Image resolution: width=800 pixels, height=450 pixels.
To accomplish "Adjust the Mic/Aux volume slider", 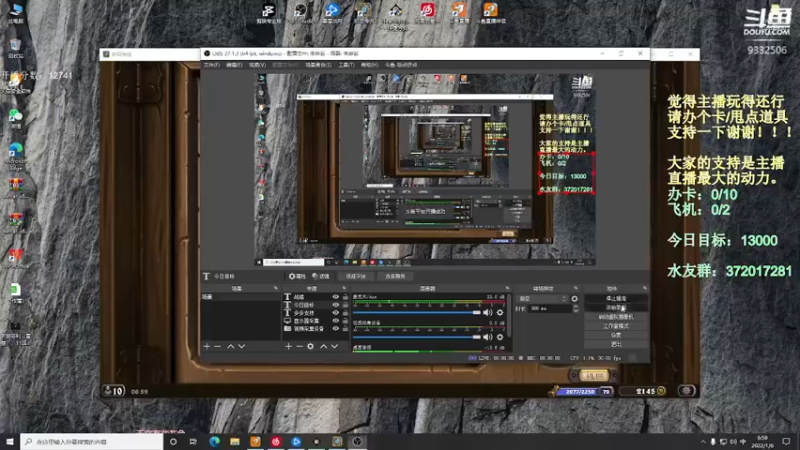I will tap(416, 312).
